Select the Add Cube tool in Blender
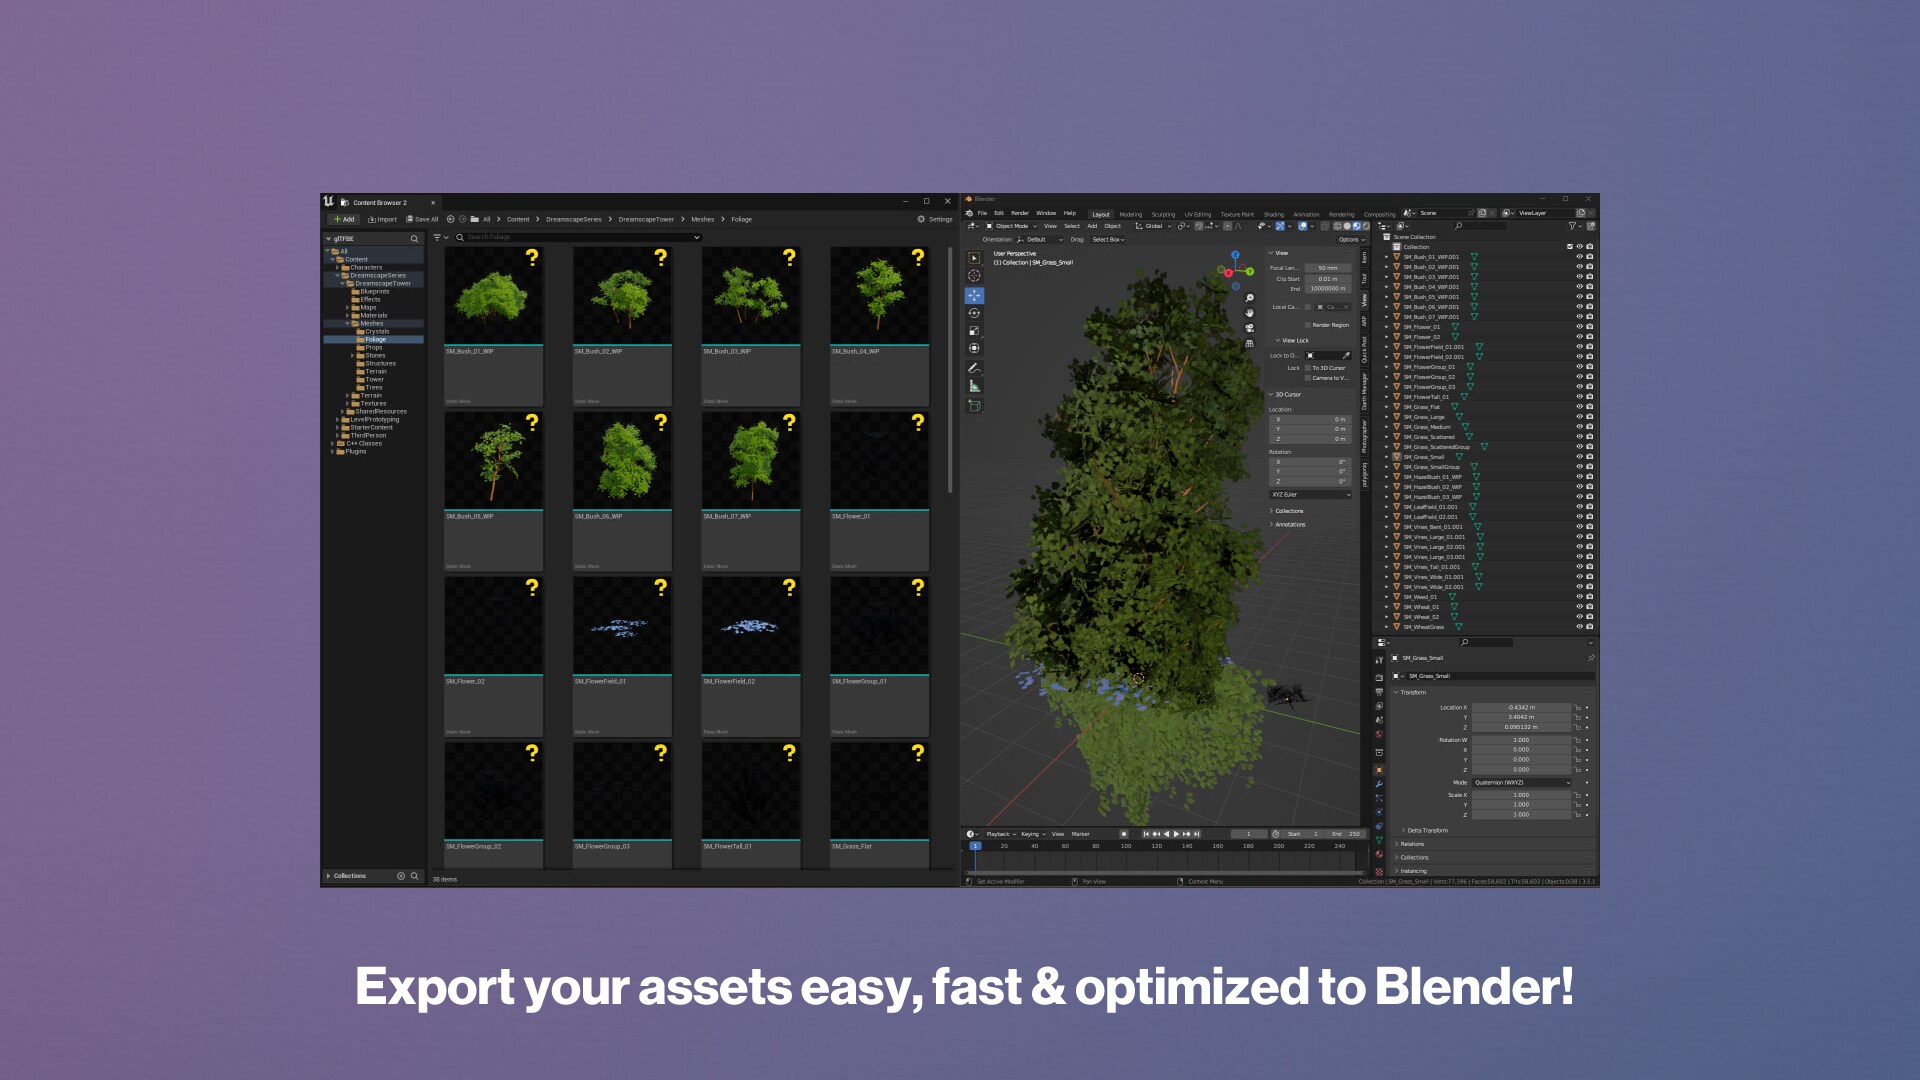This screenshot has height=1080, width=1920. point(974,406)
